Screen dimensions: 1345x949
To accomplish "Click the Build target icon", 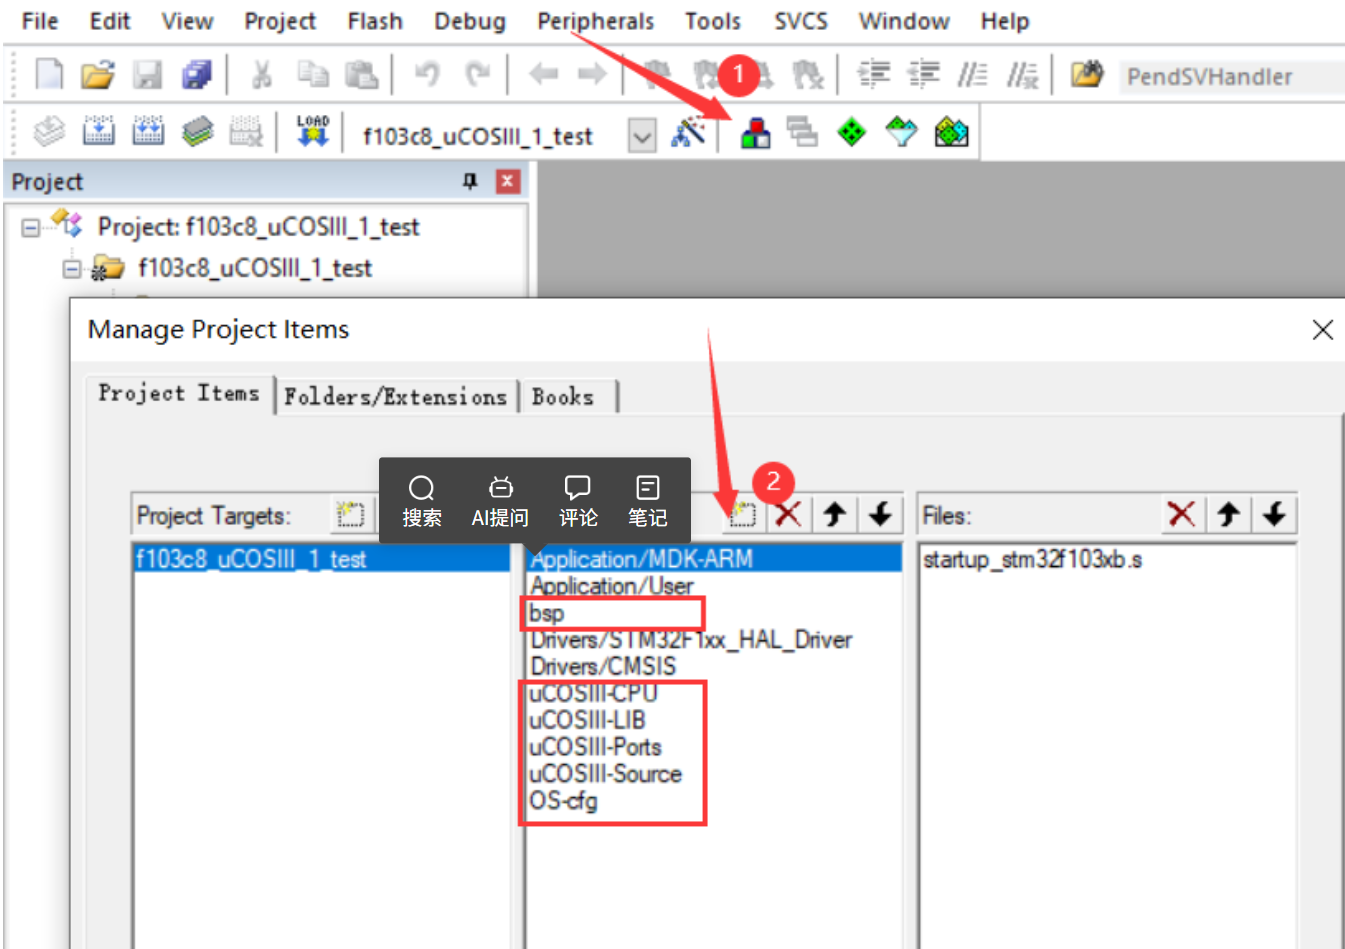I will (x=98, y=131).
